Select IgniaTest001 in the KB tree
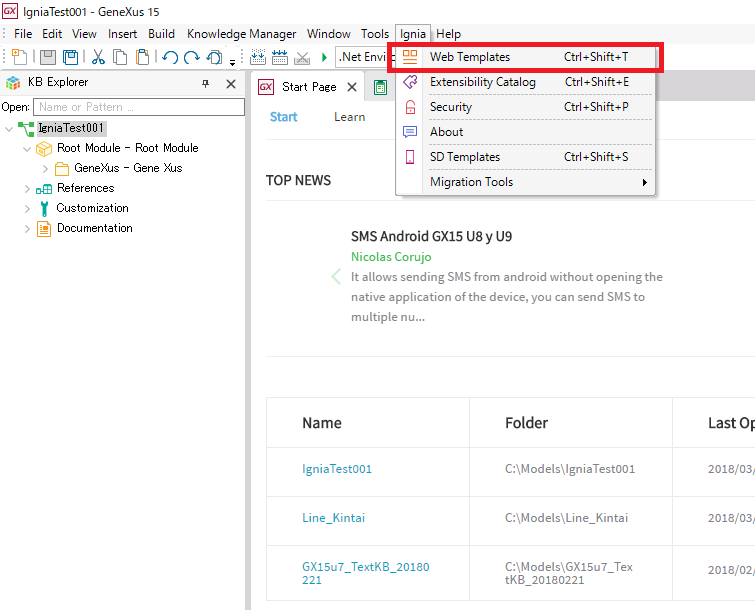This screenshot has width=755, height=610. [x=71, y=128]
